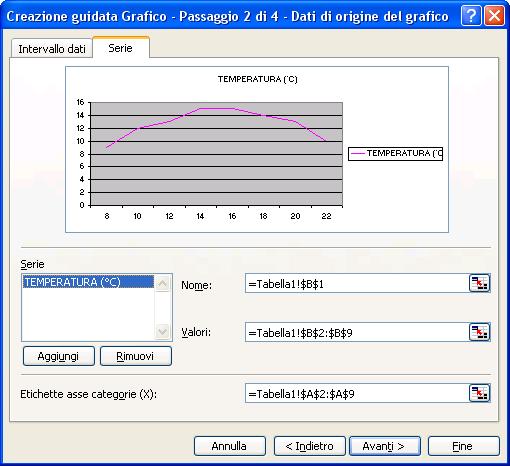Click the Etichette asse categorie input field
Image resolution: width=510 pixels, height=466 pixels.
[357, 393]
